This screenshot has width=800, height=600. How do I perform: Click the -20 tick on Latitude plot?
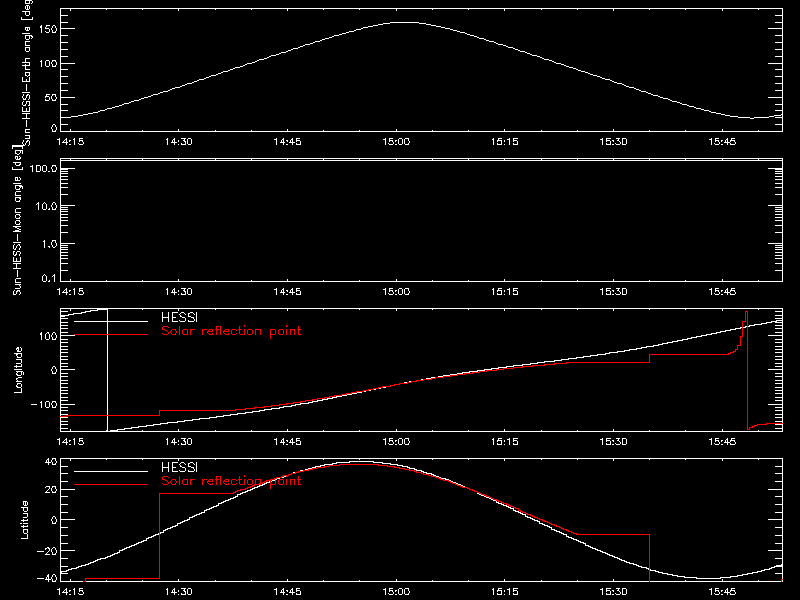click(47, 551)
